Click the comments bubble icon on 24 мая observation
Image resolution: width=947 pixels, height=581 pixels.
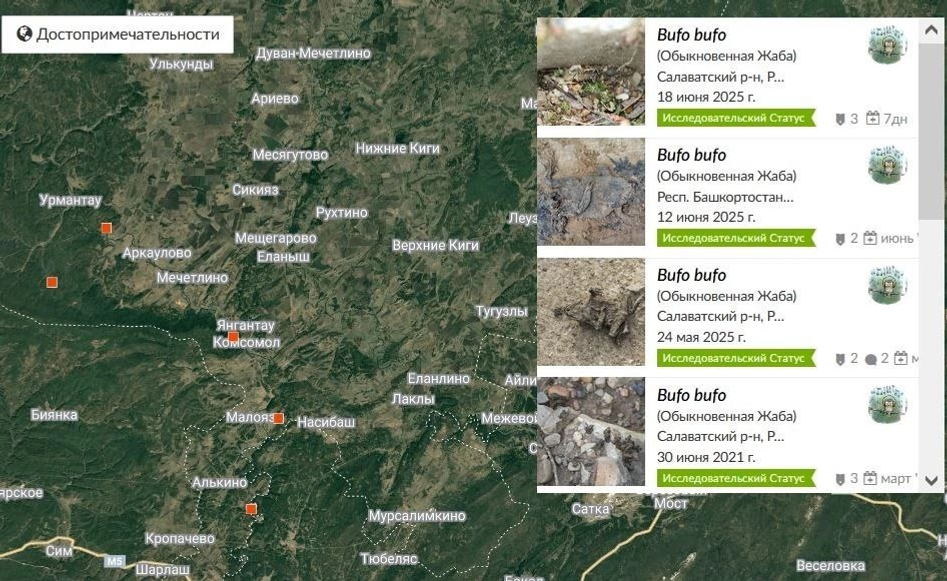[870, 359]
